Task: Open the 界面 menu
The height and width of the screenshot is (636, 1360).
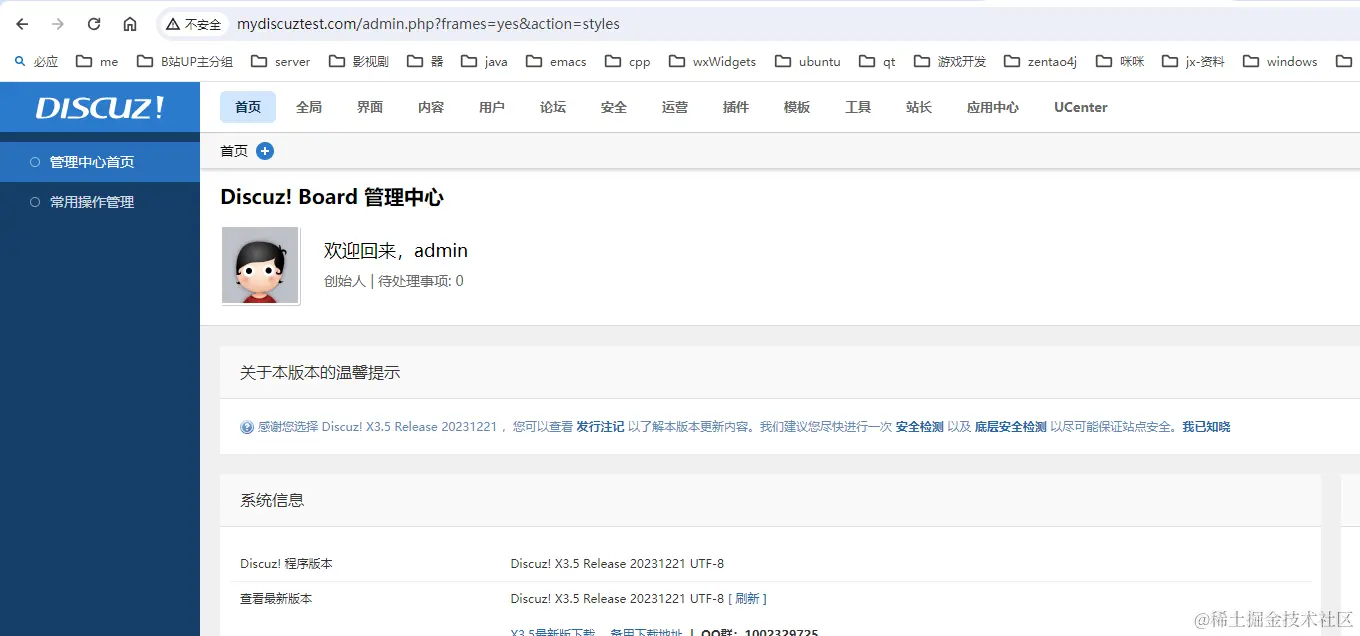Action: coord(370,107)
